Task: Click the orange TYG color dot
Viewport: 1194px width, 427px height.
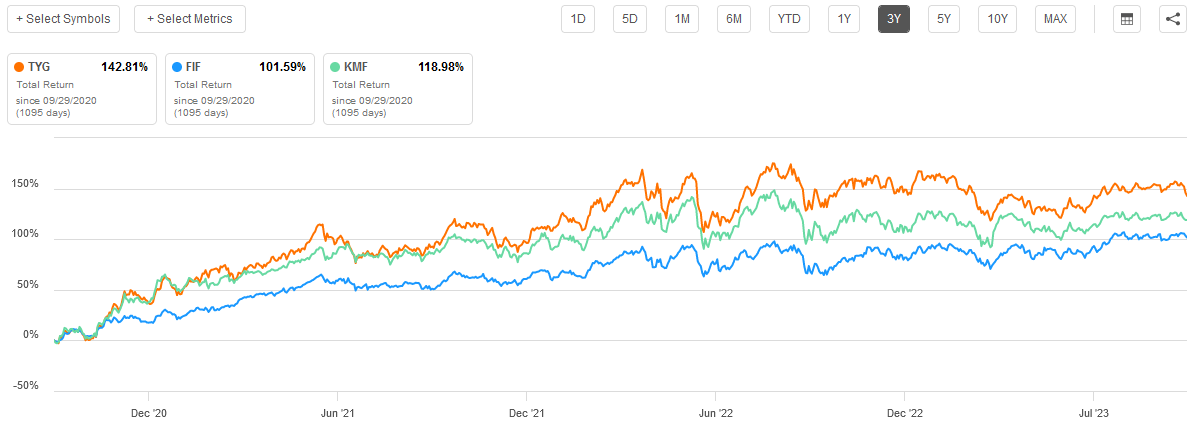Action: point(20,67)
